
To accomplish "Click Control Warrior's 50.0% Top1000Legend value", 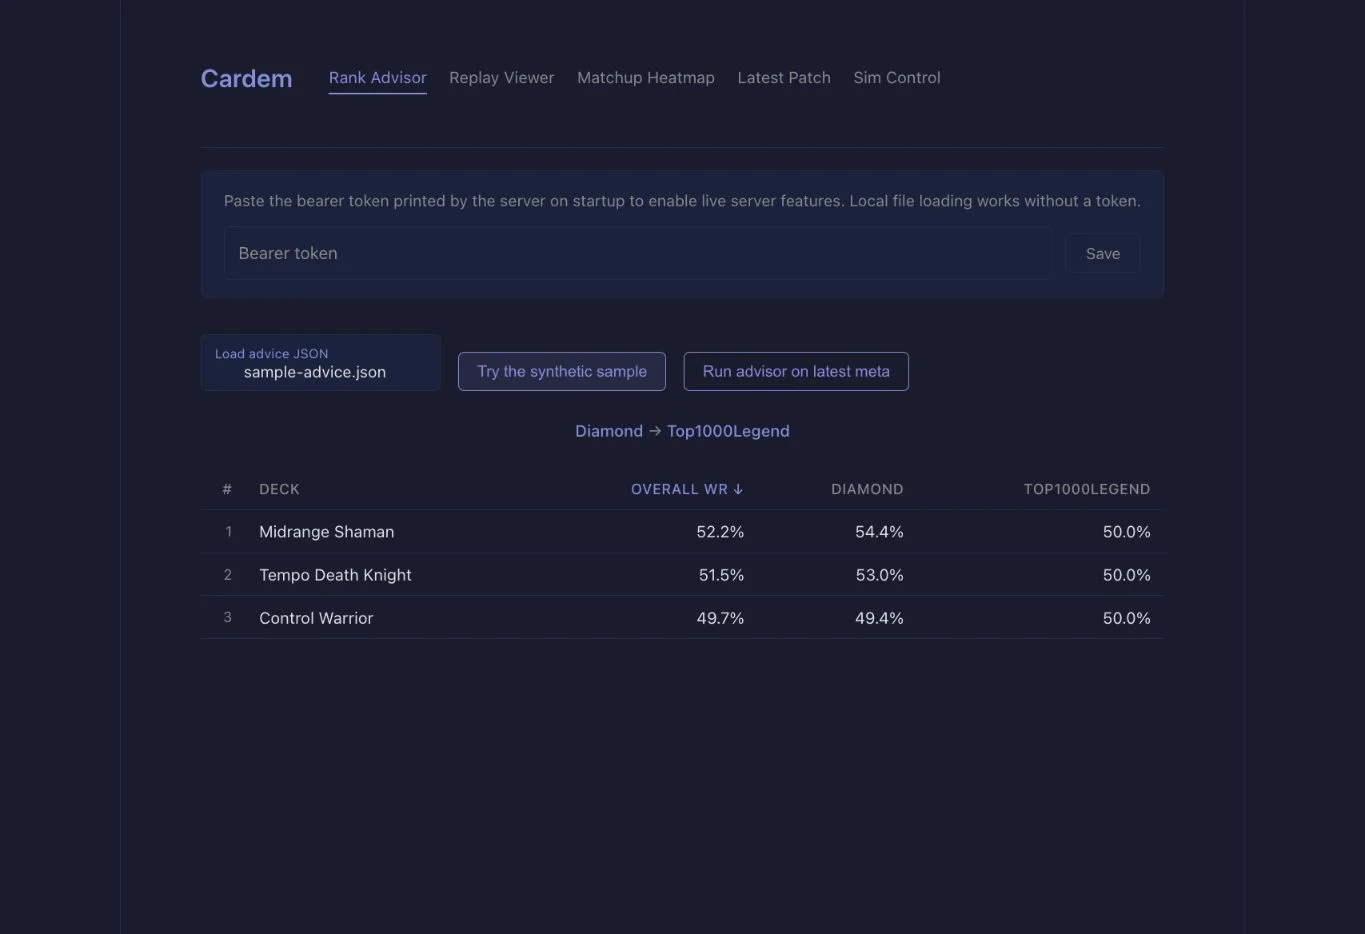I will [1127, 618].
